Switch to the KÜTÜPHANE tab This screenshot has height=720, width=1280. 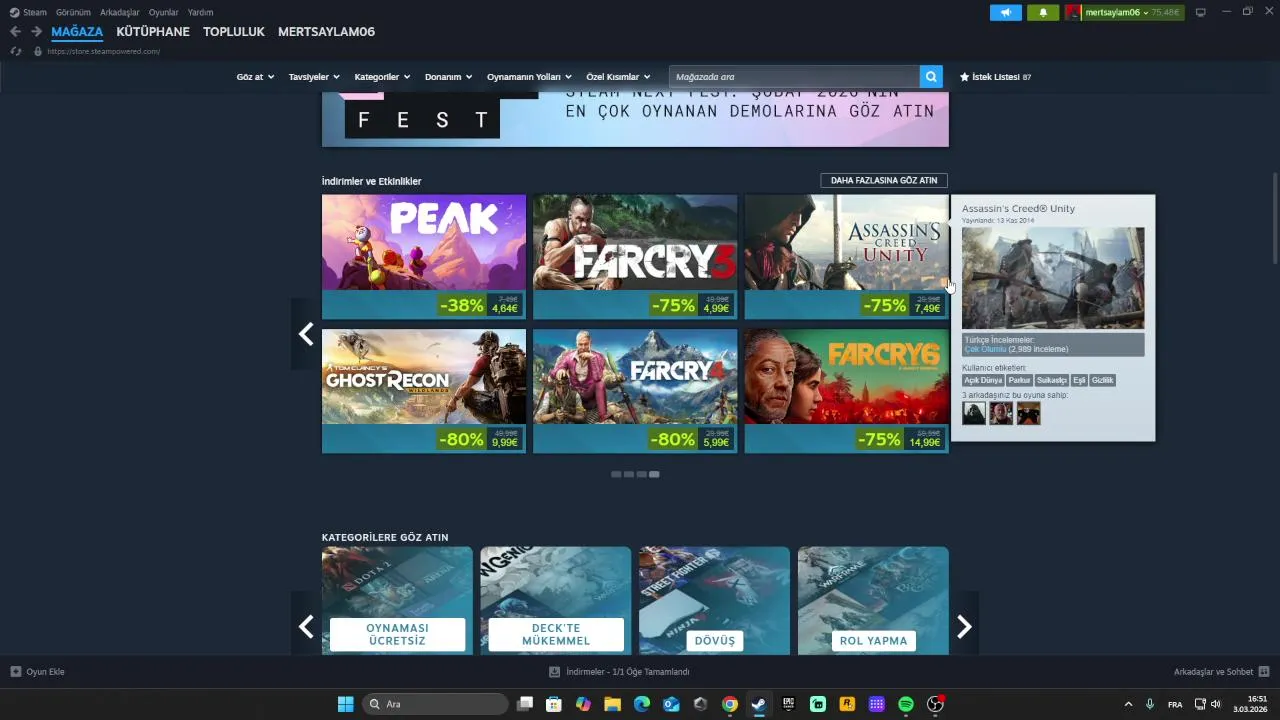(x=153, y=32)
